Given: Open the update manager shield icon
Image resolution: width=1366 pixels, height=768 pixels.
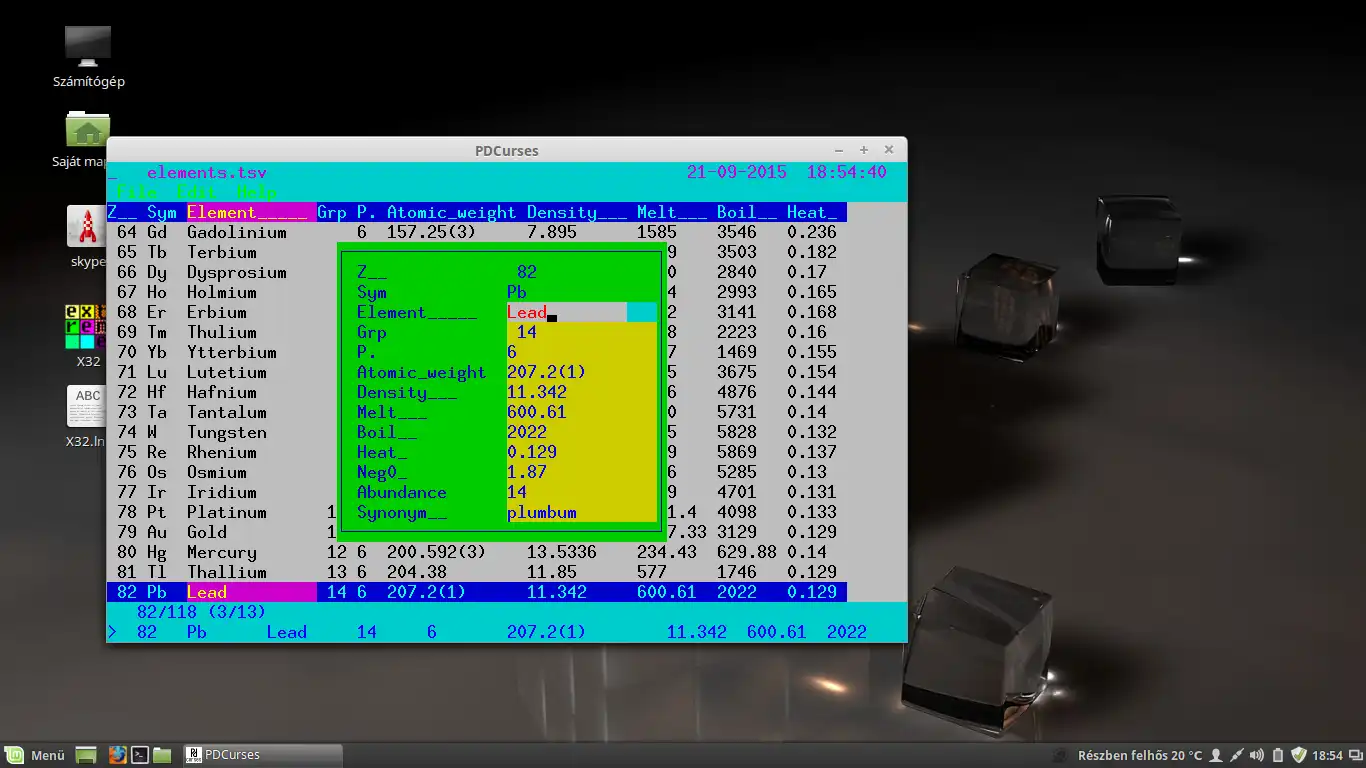Looking at the screenshot, I should 1299,755.
